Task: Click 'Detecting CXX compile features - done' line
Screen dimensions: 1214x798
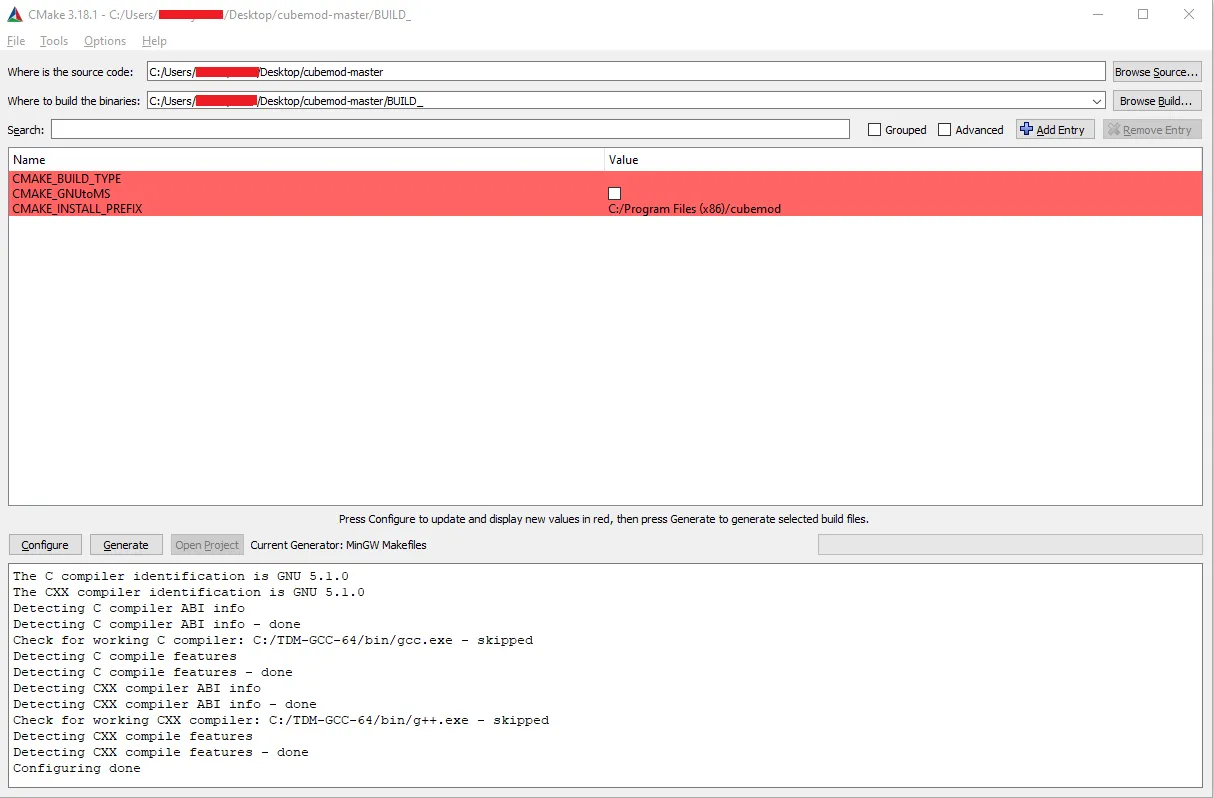Action: [161, 752]
